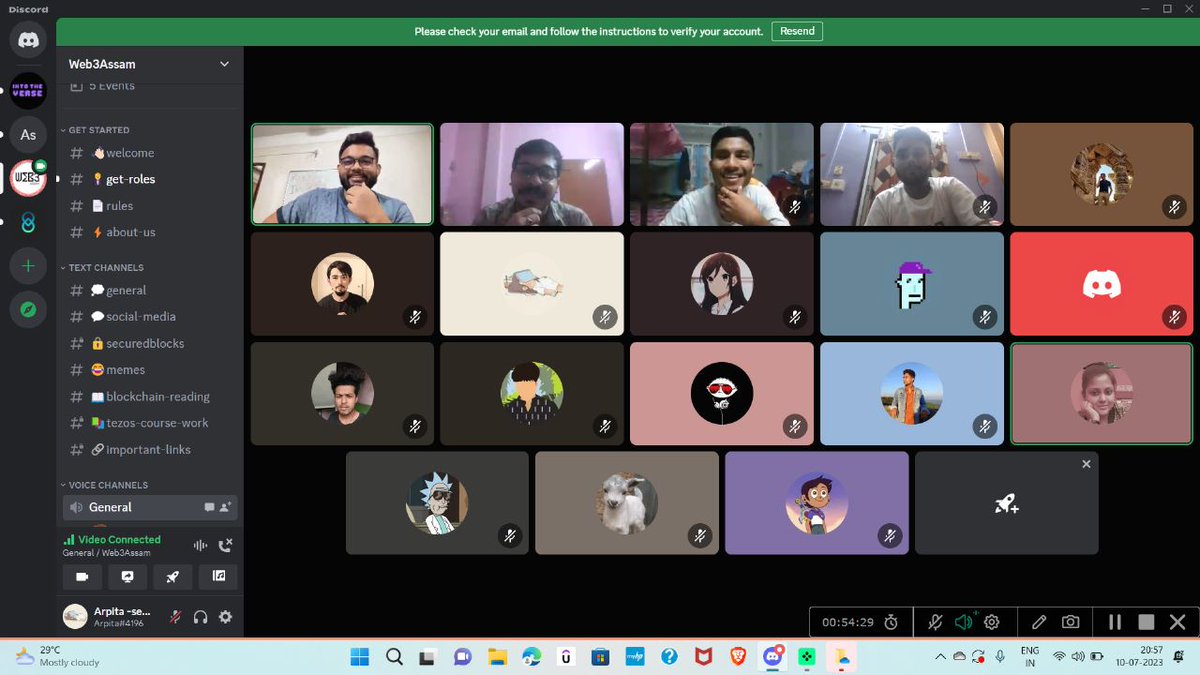Toggle deafen headphones icon

pyautogui.click(x=200, y=617)
